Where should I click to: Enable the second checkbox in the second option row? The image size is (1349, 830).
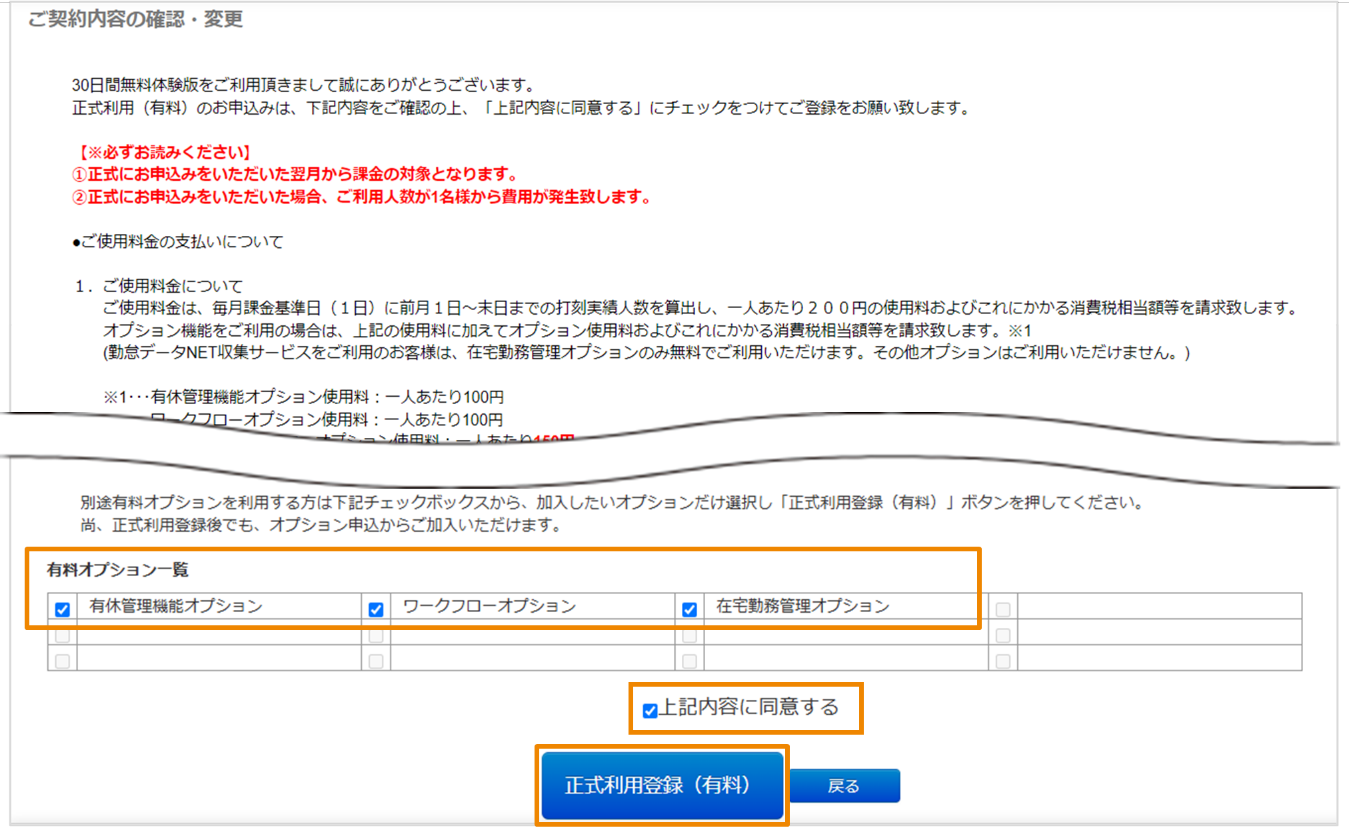375,635
